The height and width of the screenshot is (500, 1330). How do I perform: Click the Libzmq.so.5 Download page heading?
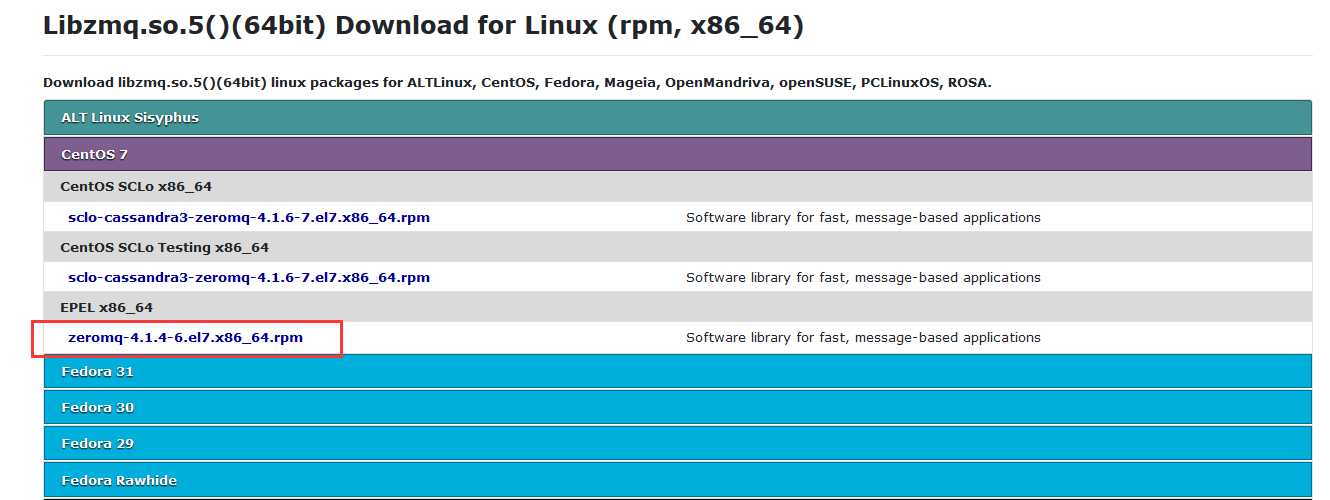423,27
